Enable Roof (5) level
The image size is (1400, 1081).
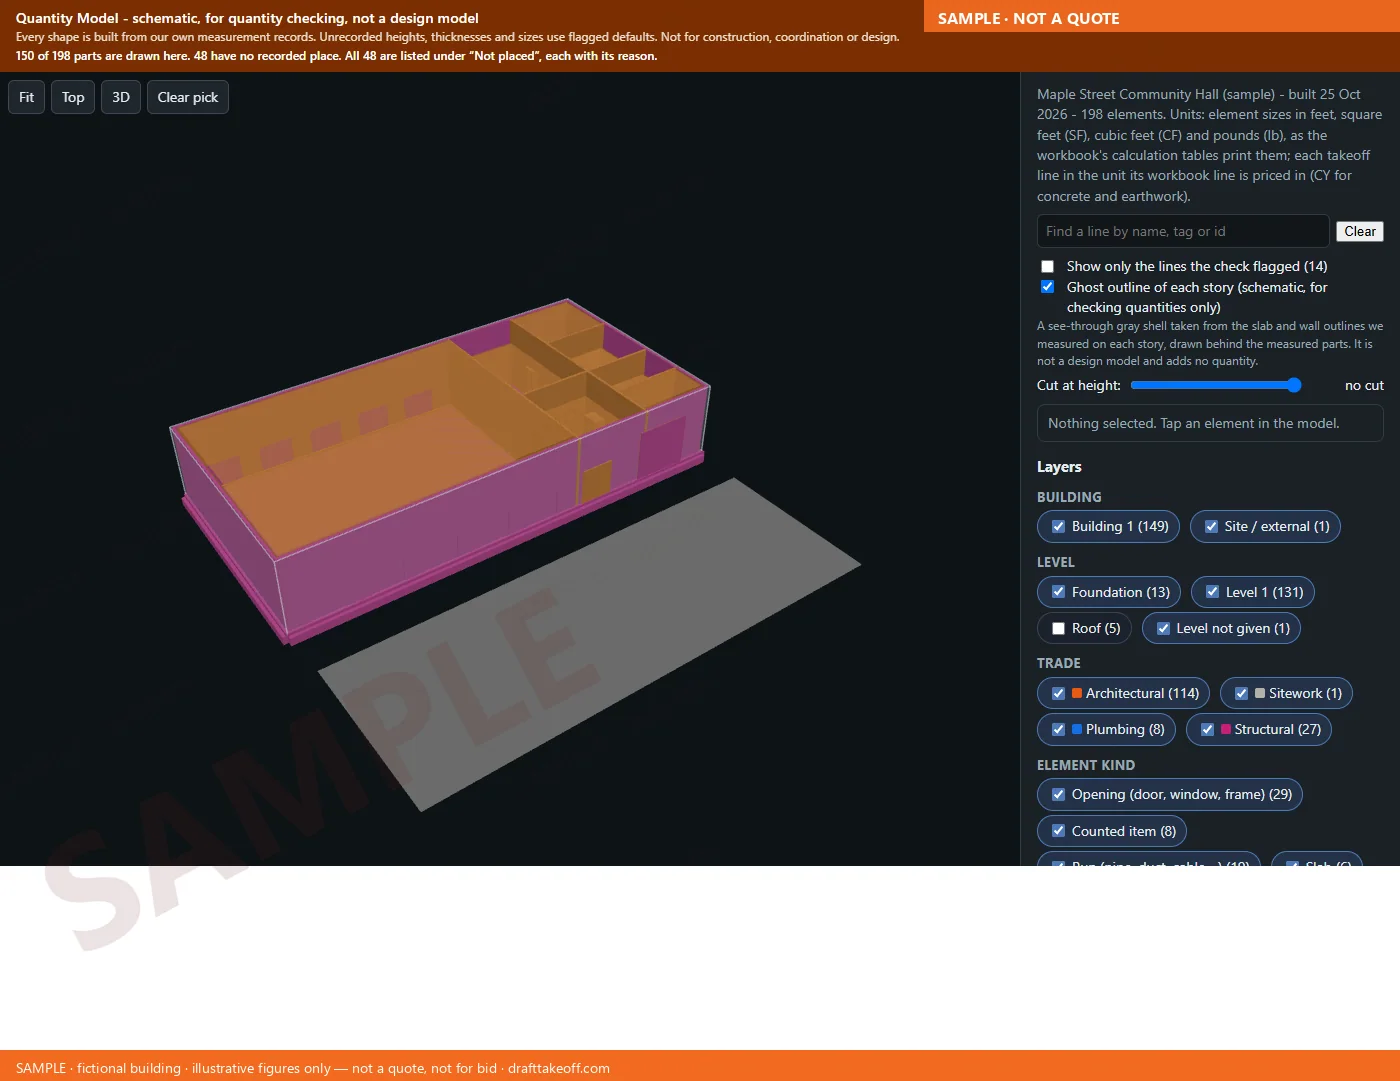coord(1085,628)
